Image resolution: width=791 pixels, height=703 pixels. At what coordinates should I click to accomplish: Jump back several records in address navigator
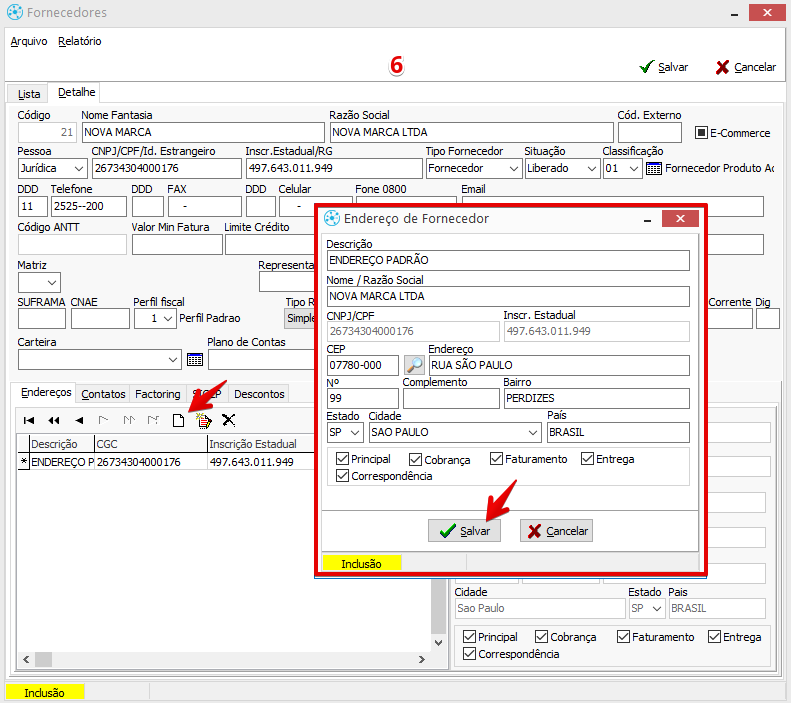[53, 420]
